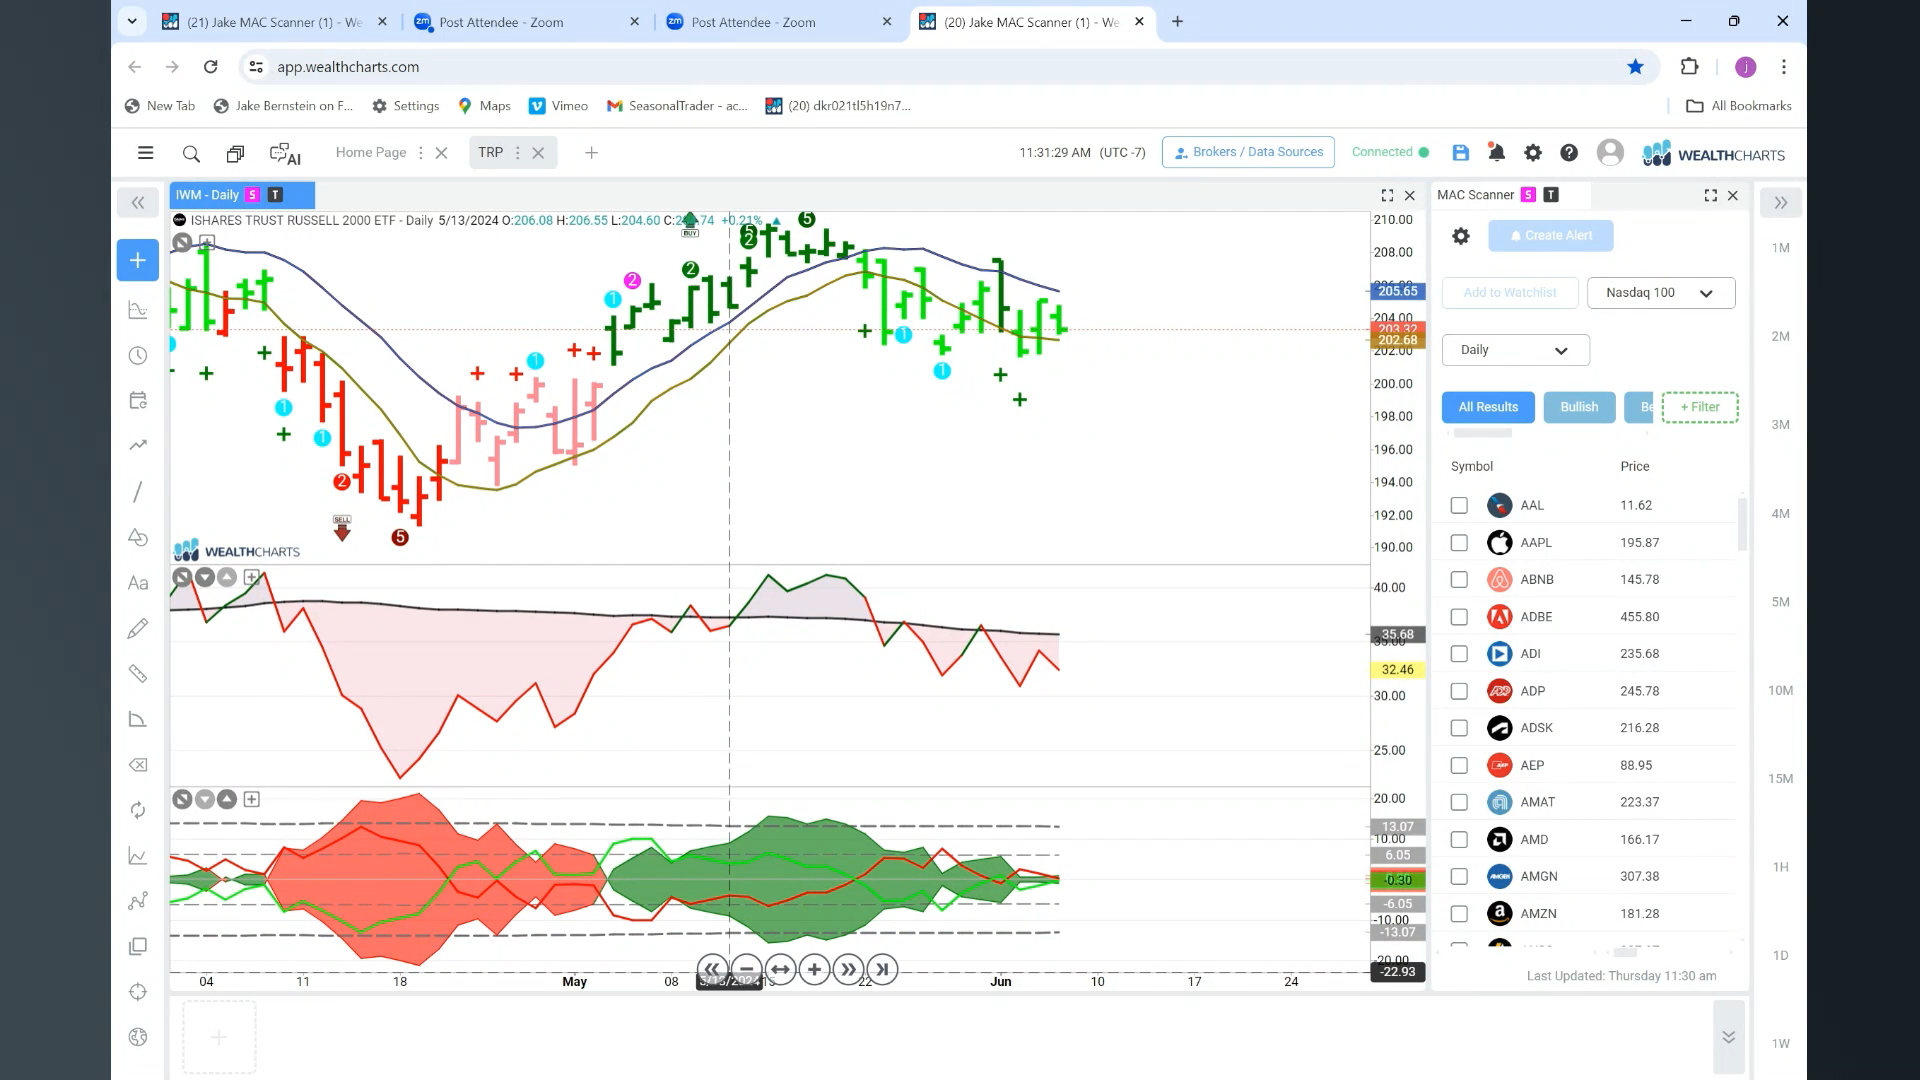Screen dimensions: 1920x1080
Task: Open the hamburger main menu
Action: pos(145,153)
